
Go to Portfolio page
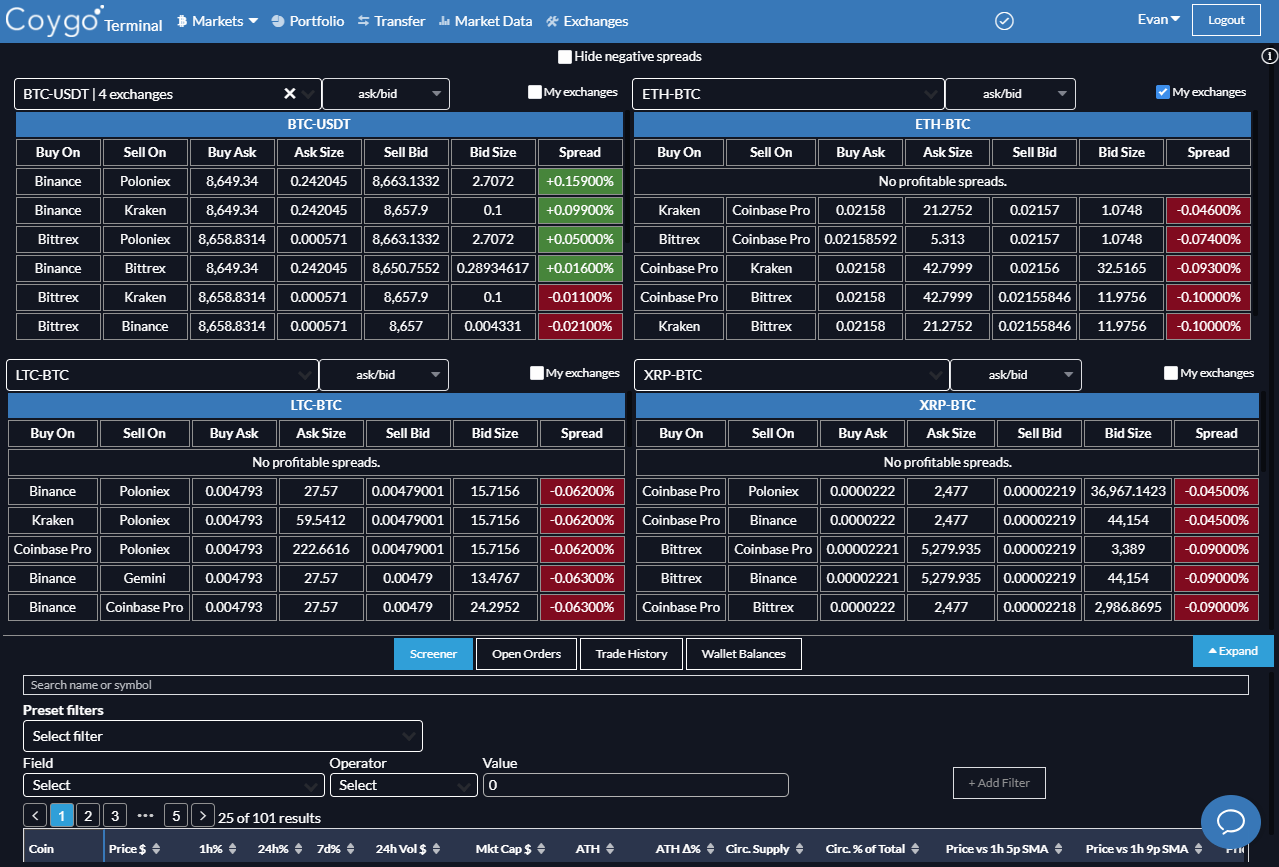point(308,21)
